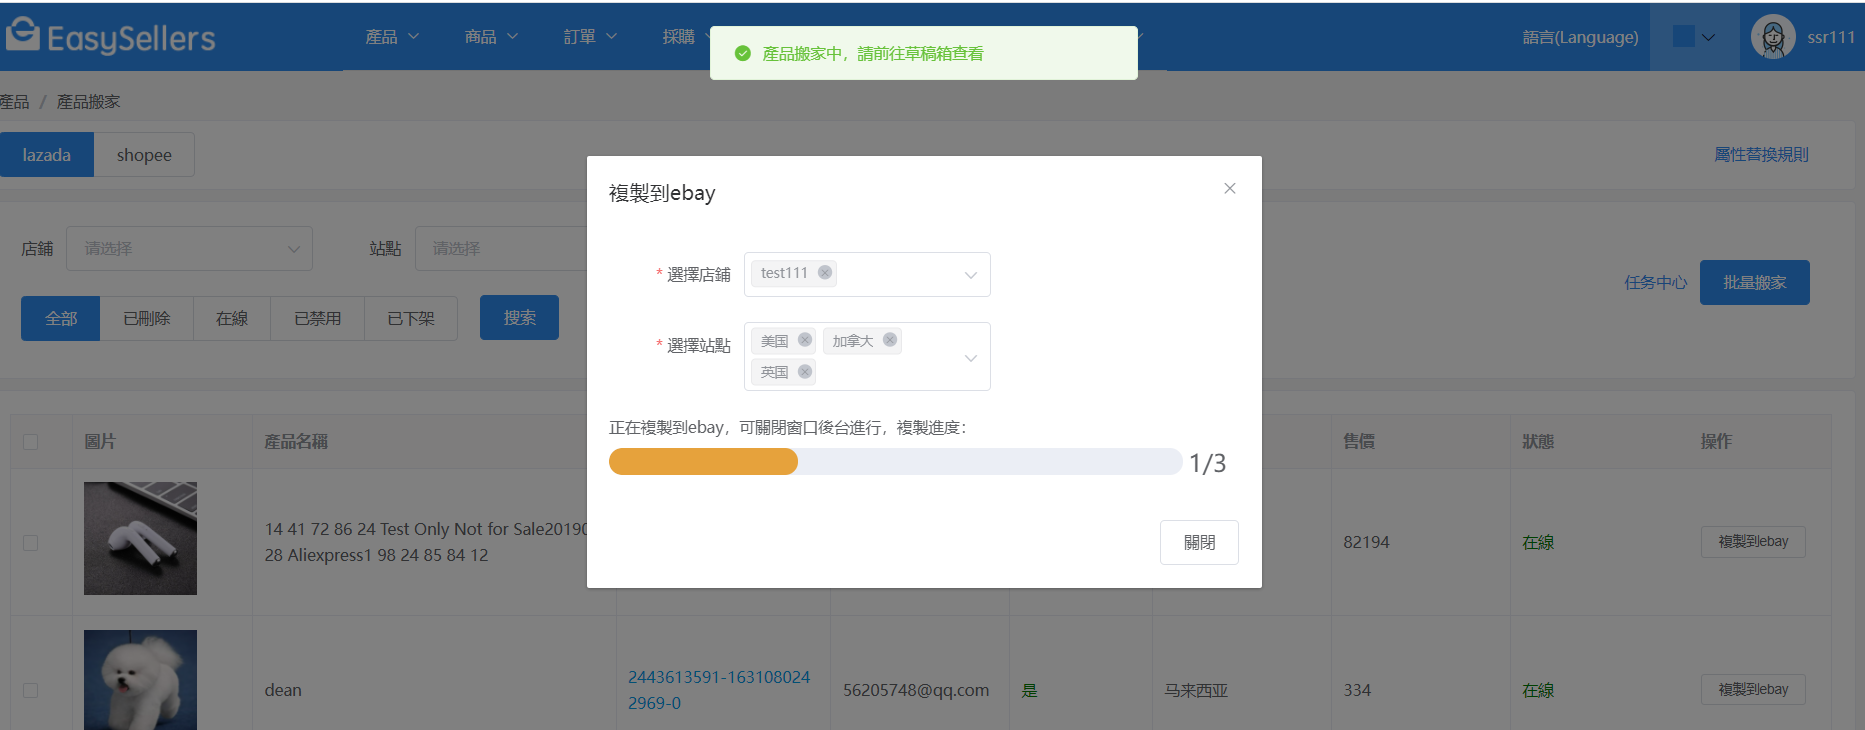The width and height of the screenshot is (1865, 730).
Task: Click 複製到ebay for the dean row
Action: 1753,690
